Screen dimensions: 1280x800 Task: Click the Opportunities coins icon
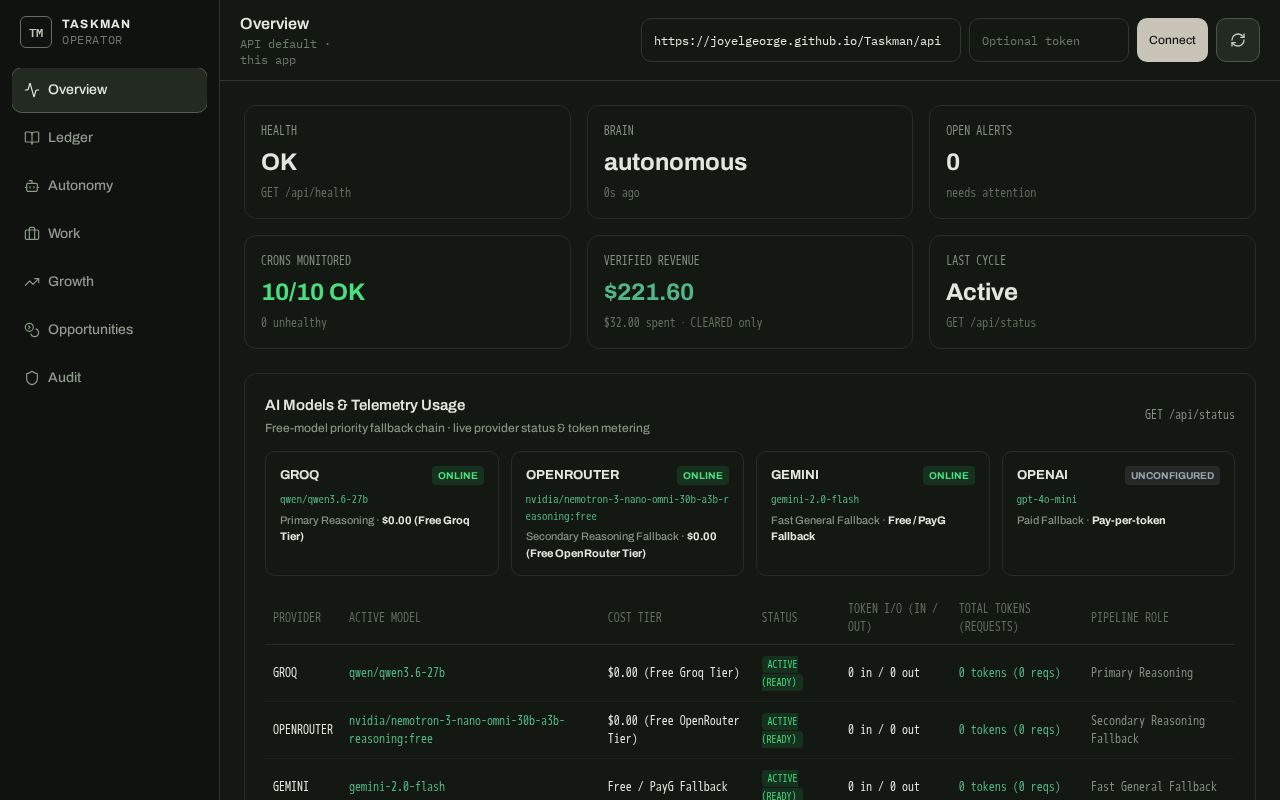(x=32, y=330)
